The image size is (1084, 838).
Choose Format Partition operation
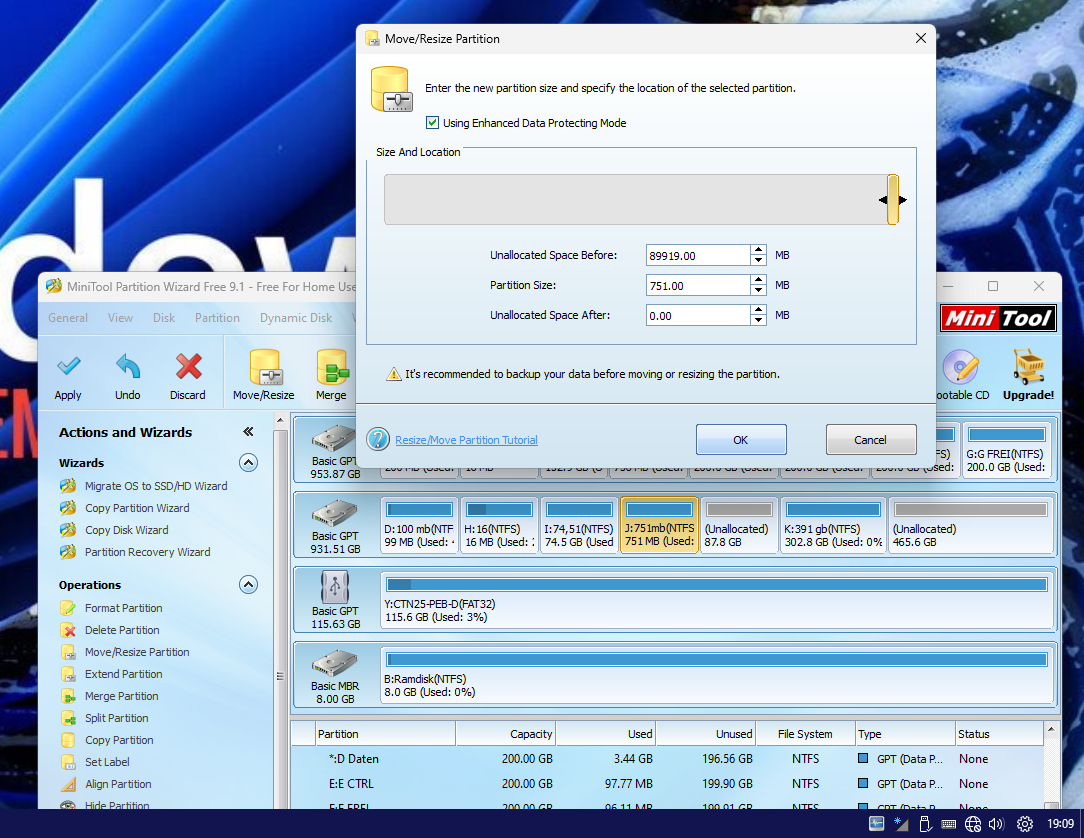pos(124,608)
